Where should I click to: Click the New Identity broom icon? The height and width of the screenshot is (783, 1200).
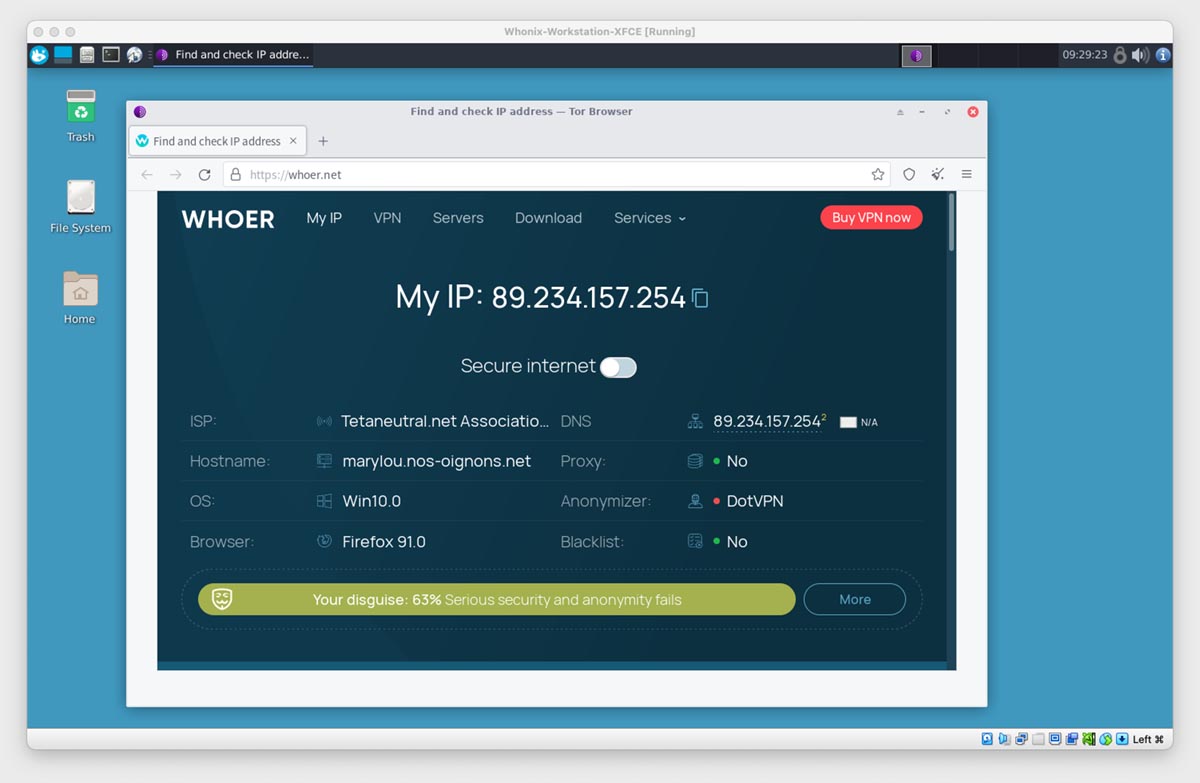pyautogui.click(x=938, y=174)
